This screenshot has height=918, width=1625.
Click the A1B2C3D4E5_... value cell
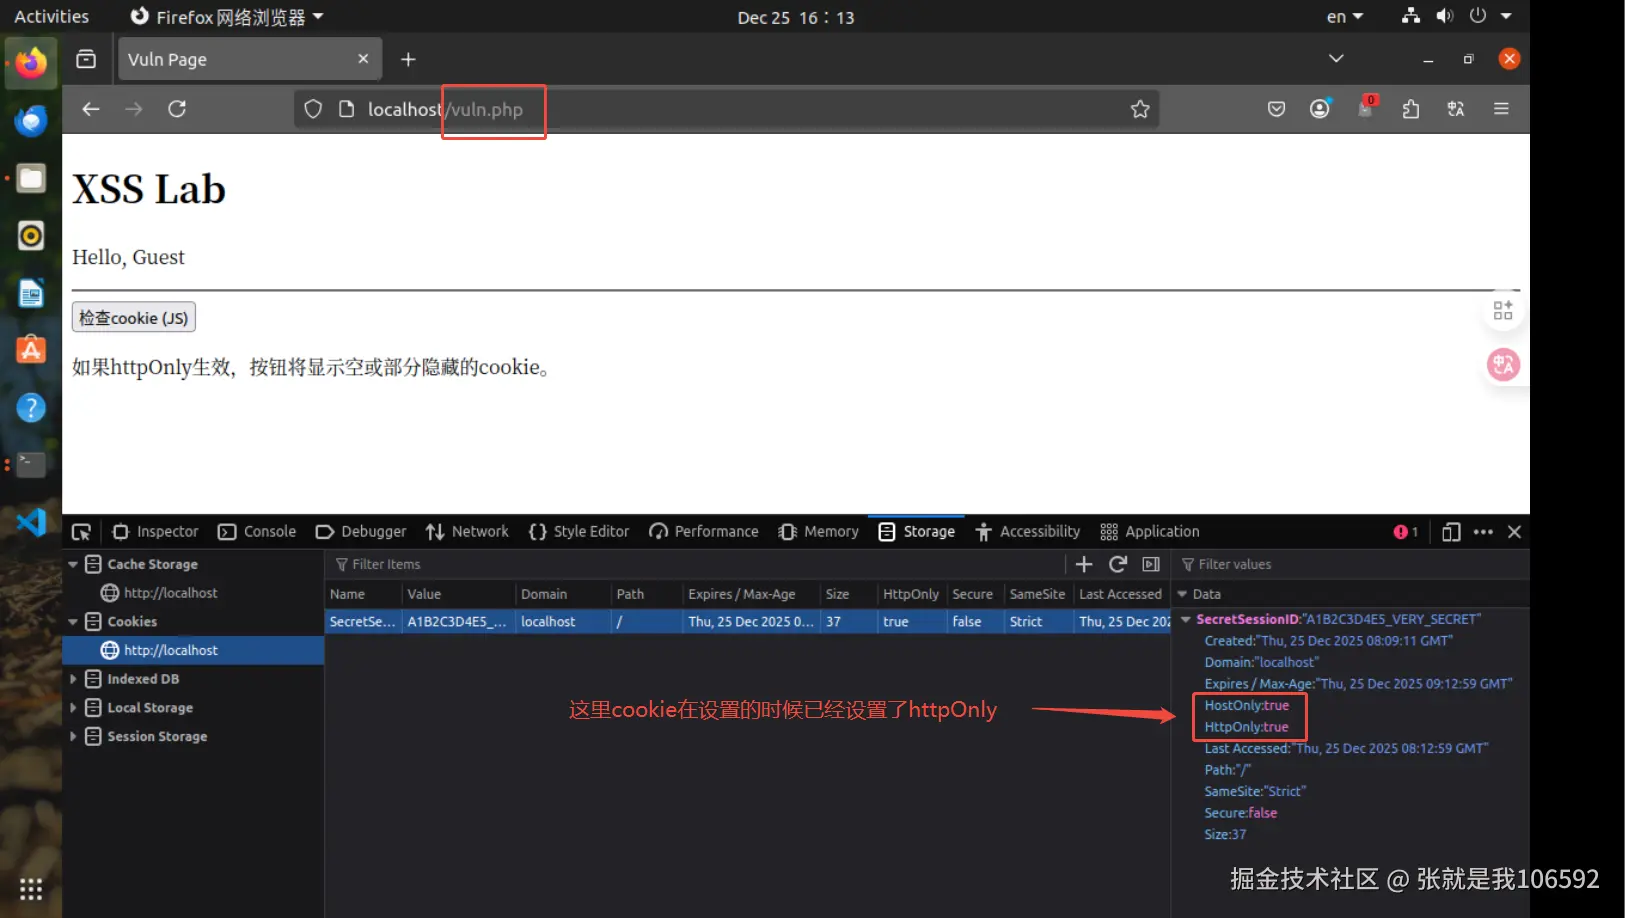pos(457,622)
